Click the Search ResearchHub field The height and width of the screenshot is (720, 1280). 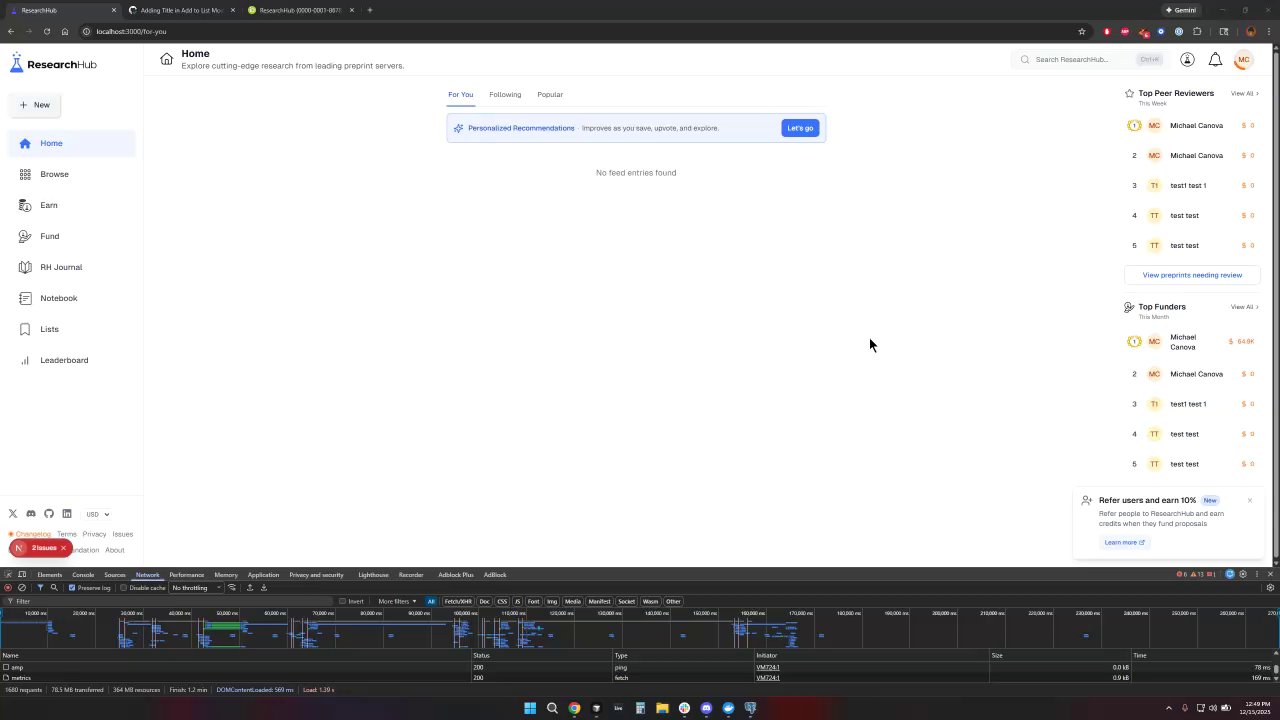point(1090,60)
